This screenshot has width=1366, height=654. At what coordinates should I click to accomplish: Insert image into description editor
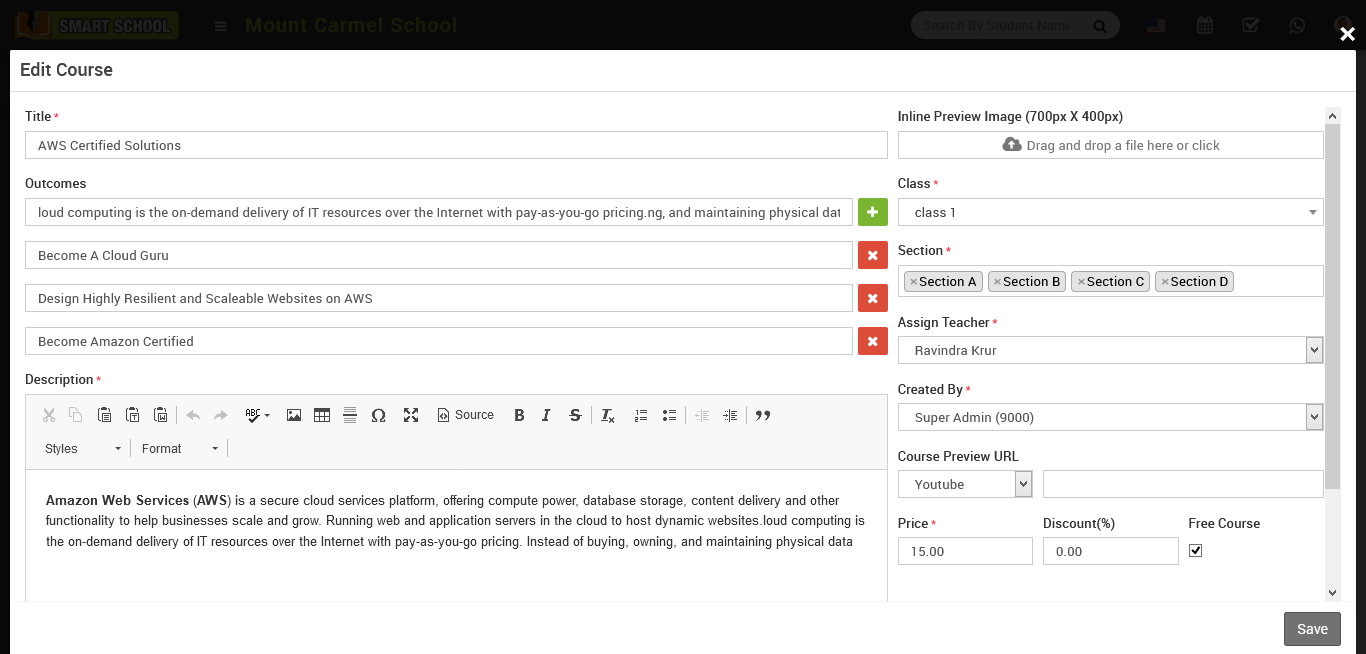294,415
